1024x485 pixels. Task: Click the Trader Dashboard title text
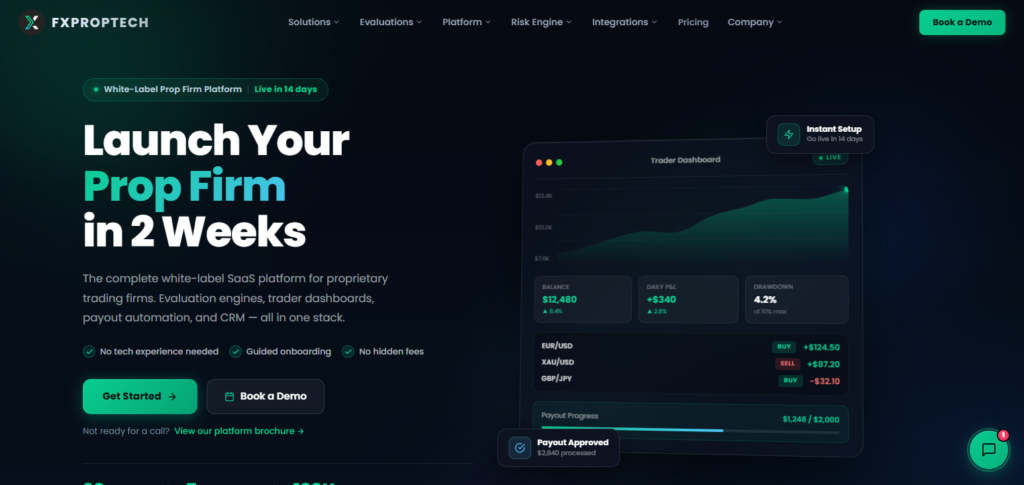(685, 160)
